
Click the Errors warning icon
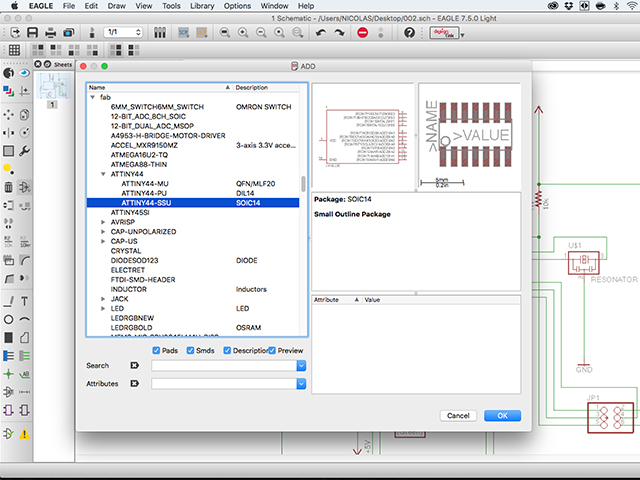(x=24, y=433)
